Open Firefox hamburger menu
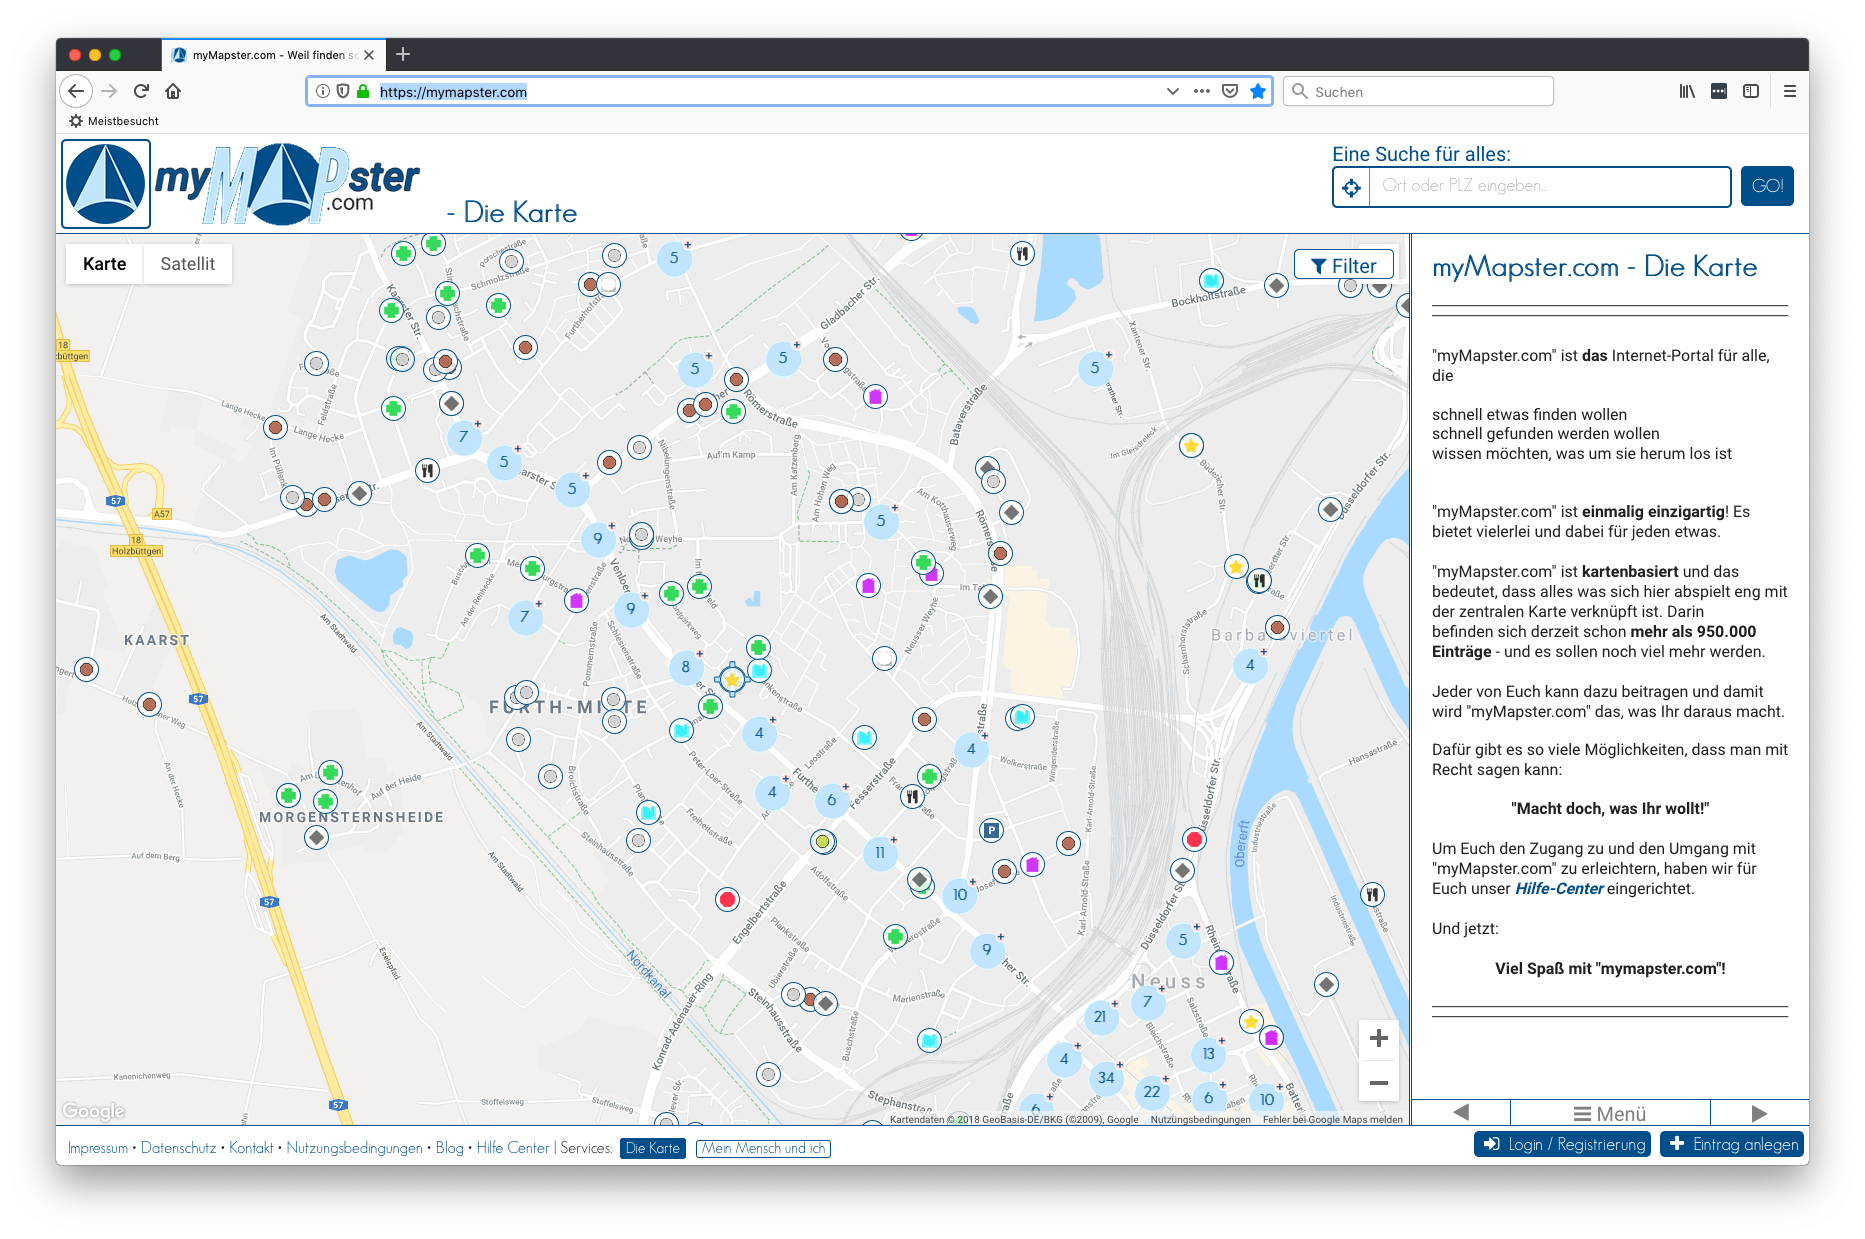This screenshot has width=1865, height=1239. tap(1790, 91)
